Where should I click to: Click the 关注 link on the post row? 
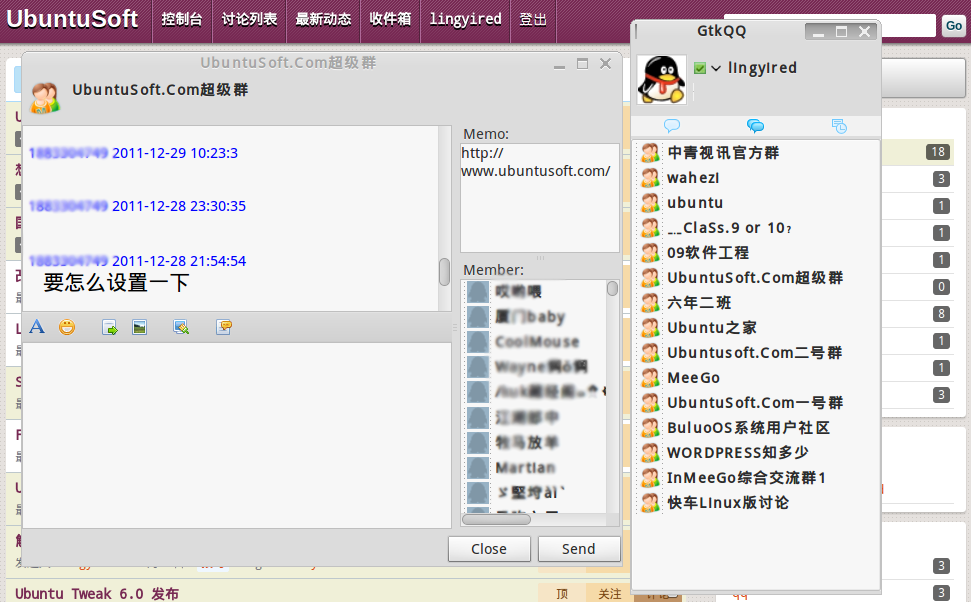[x=610, y=593]
